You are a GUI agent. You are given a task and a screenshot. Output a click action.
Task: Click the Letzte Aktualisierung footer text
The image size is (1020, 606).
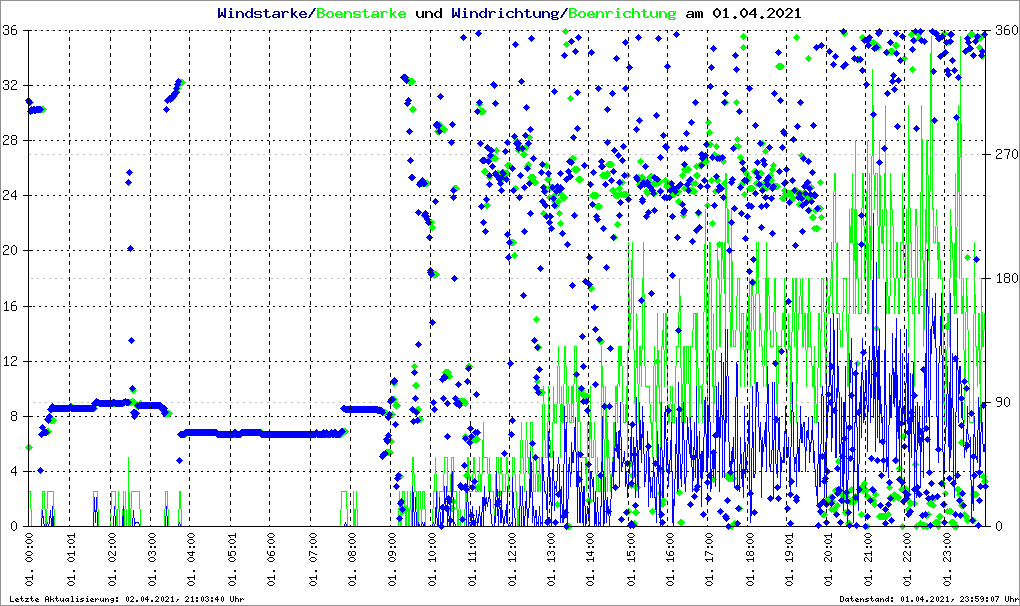125,599
